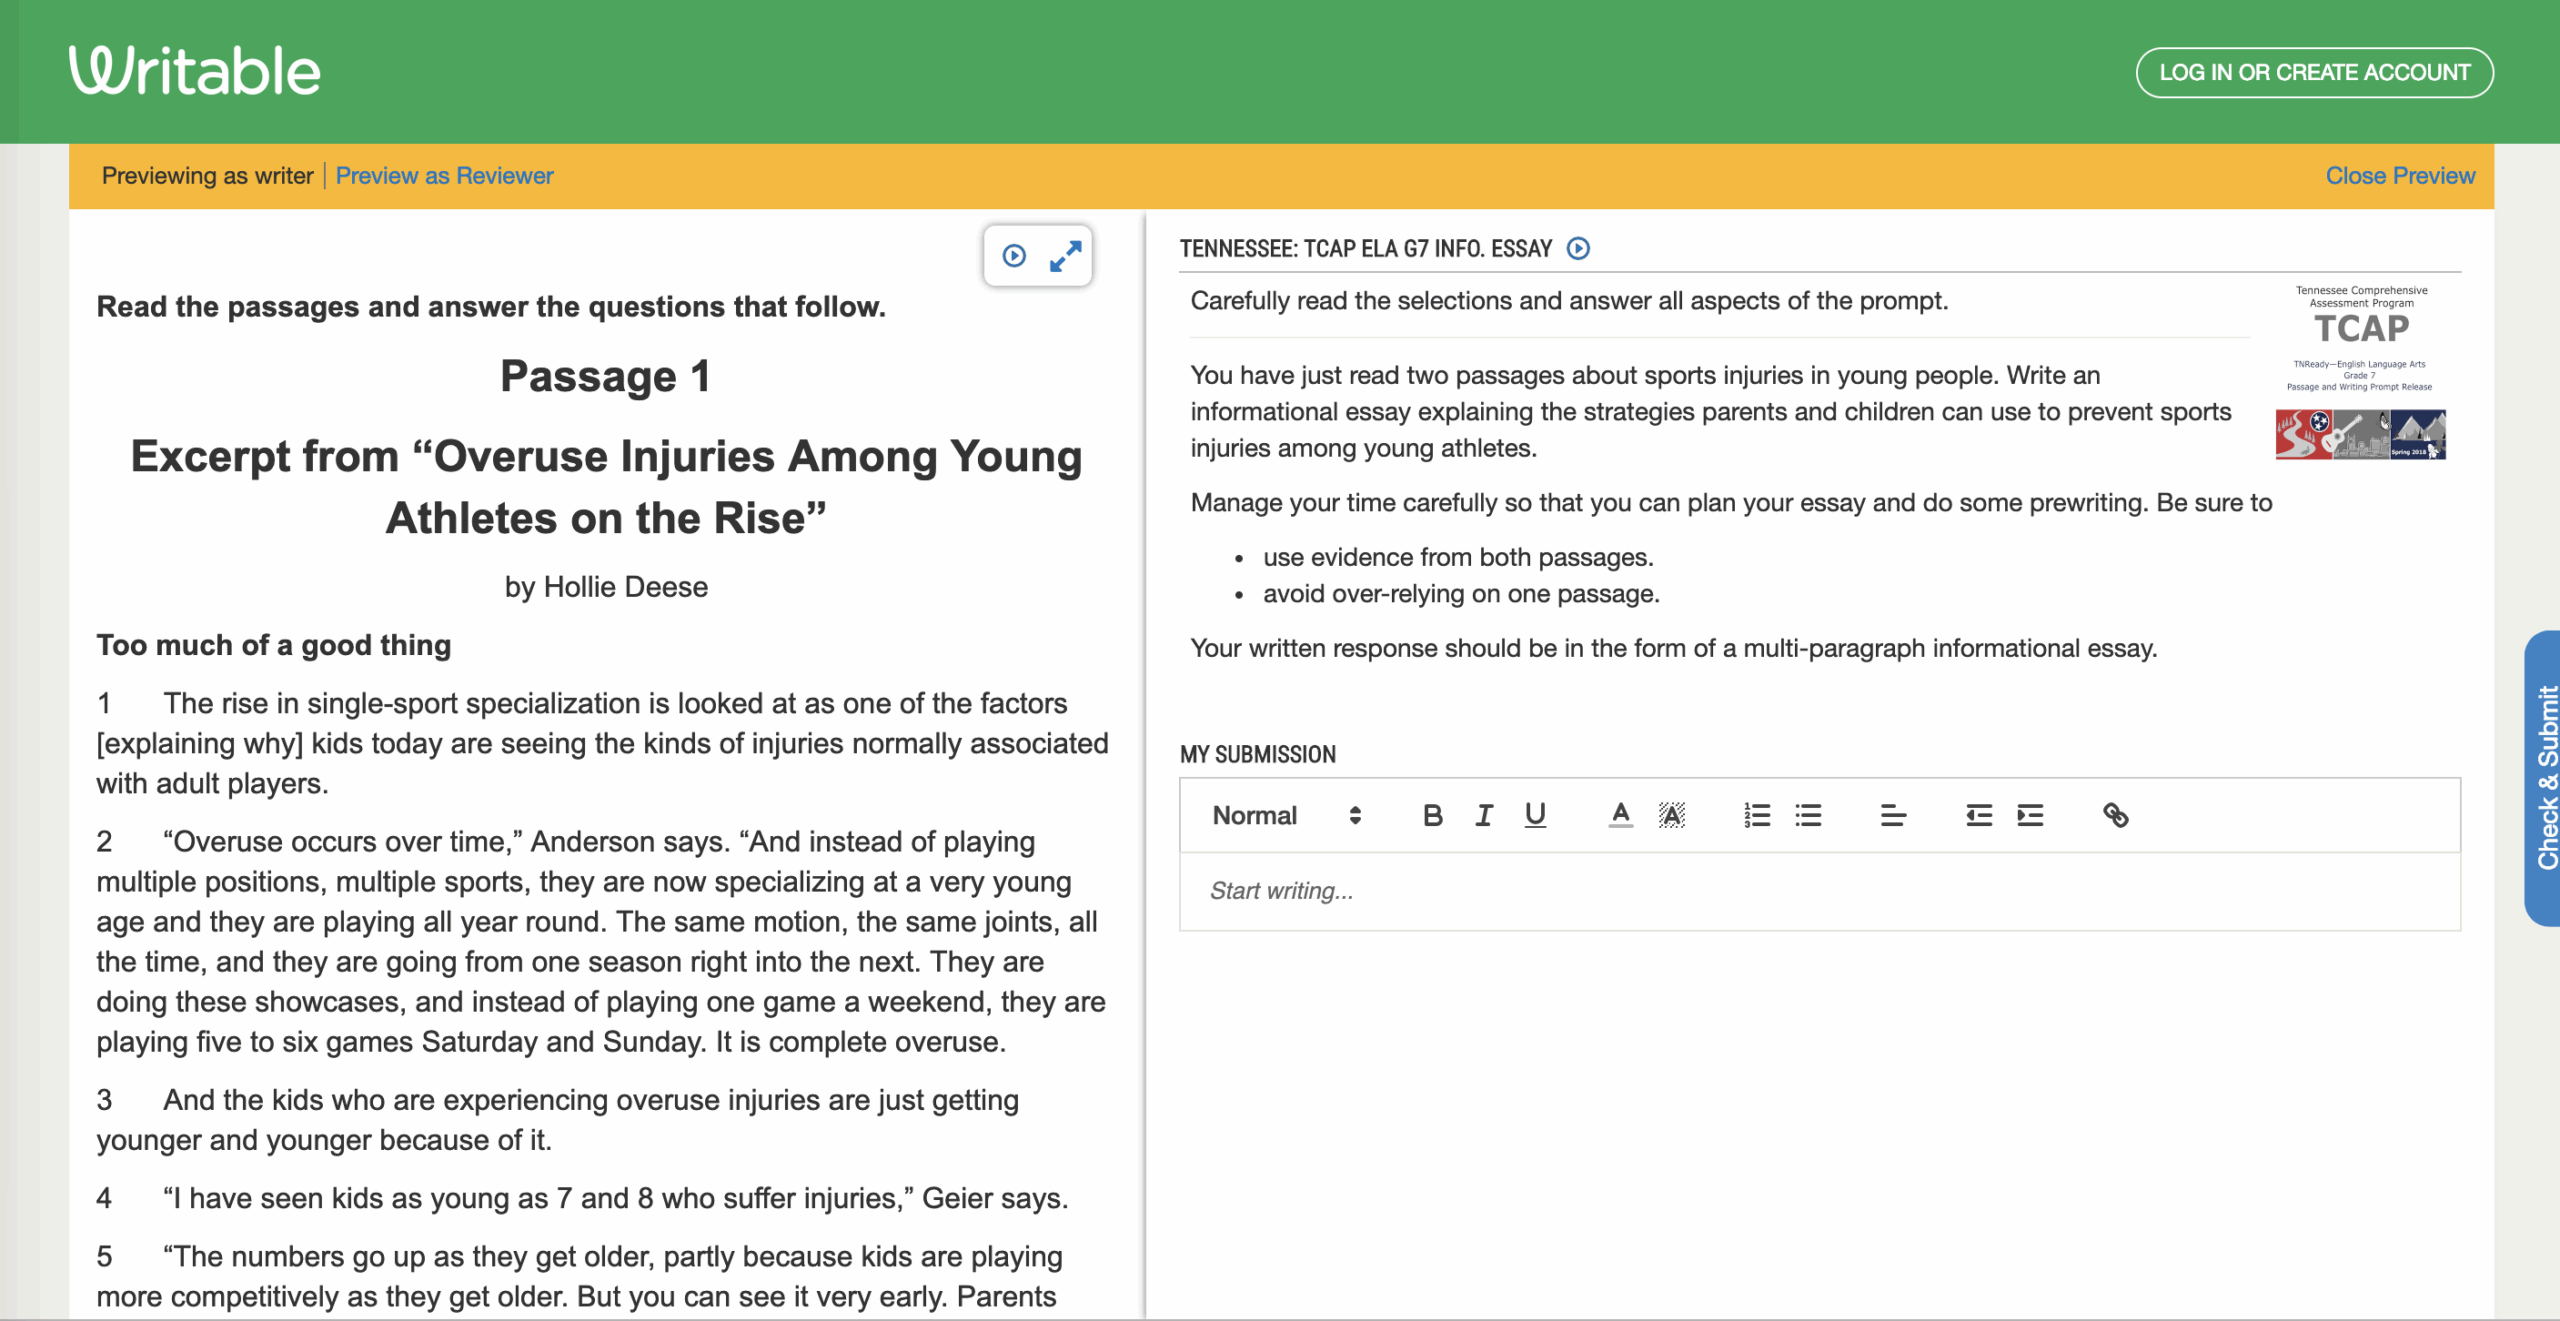Play audio for the passage
The image size is (2560, 1321).
point(1014,256)
